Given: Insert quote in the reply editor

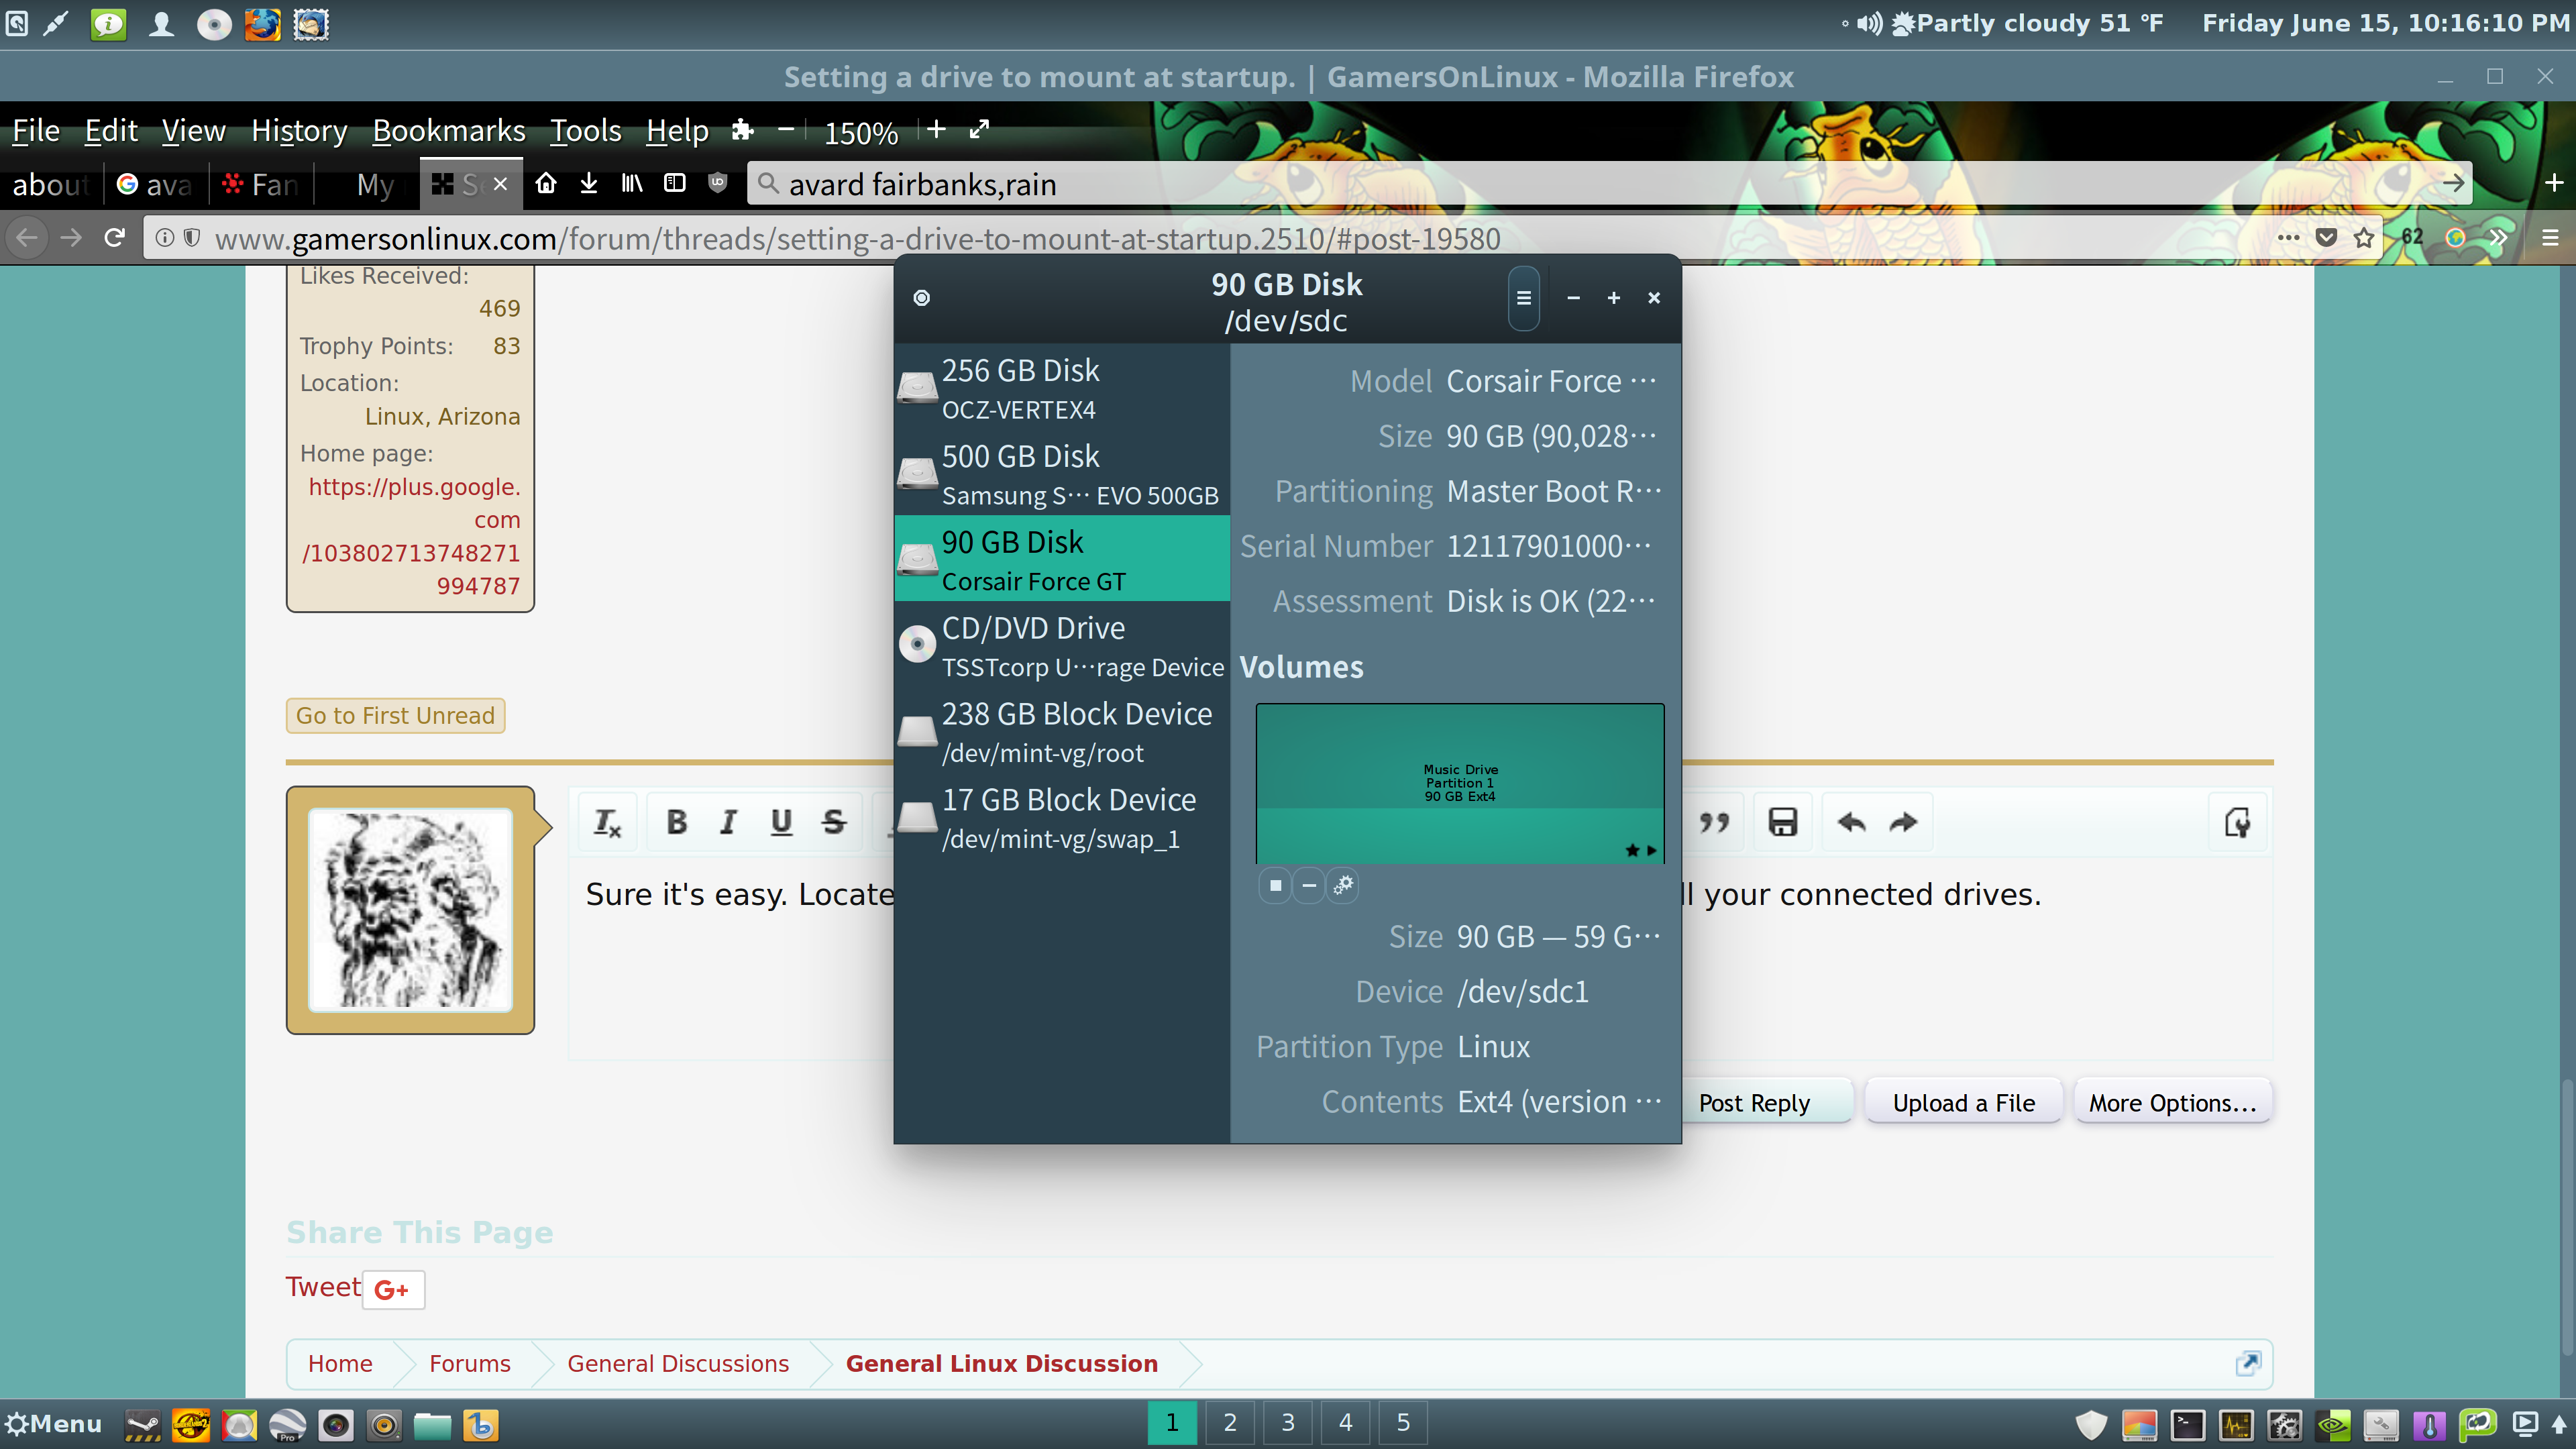Looking at the screenshot, I should click(x=1714, y=822).
